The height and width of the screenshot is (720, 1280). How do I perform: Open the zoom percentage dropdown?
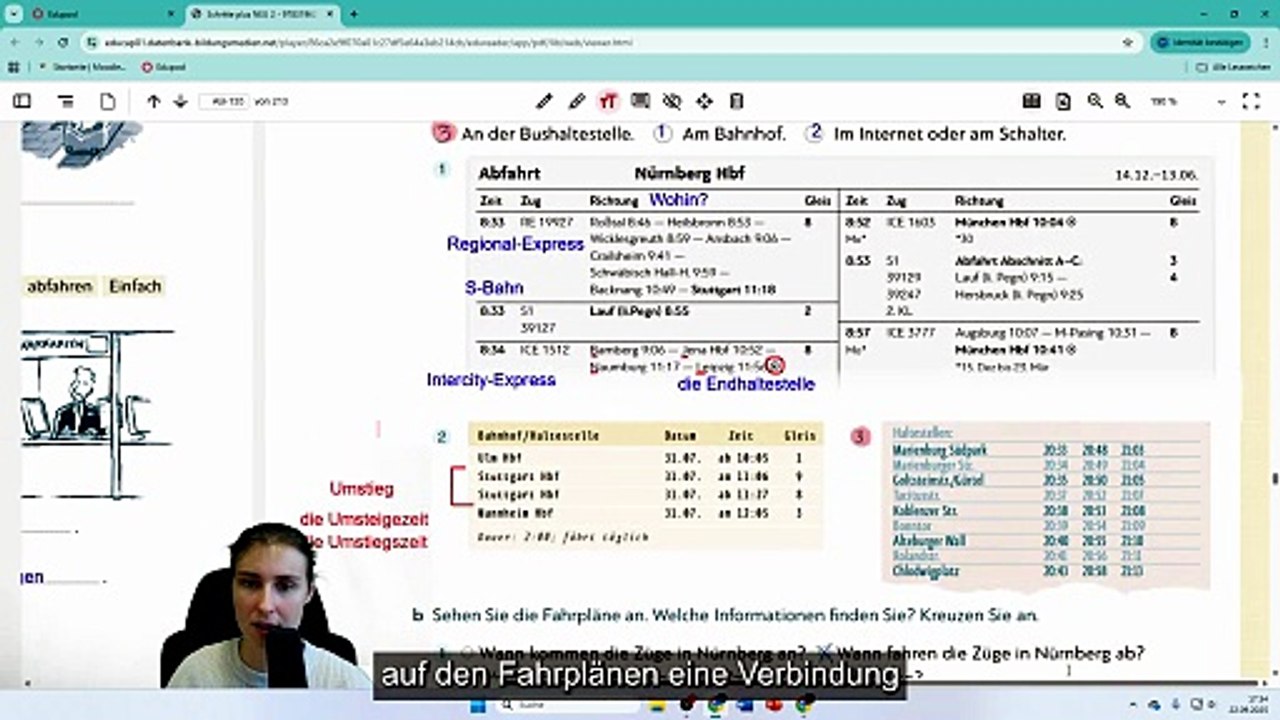(1187, 101)
